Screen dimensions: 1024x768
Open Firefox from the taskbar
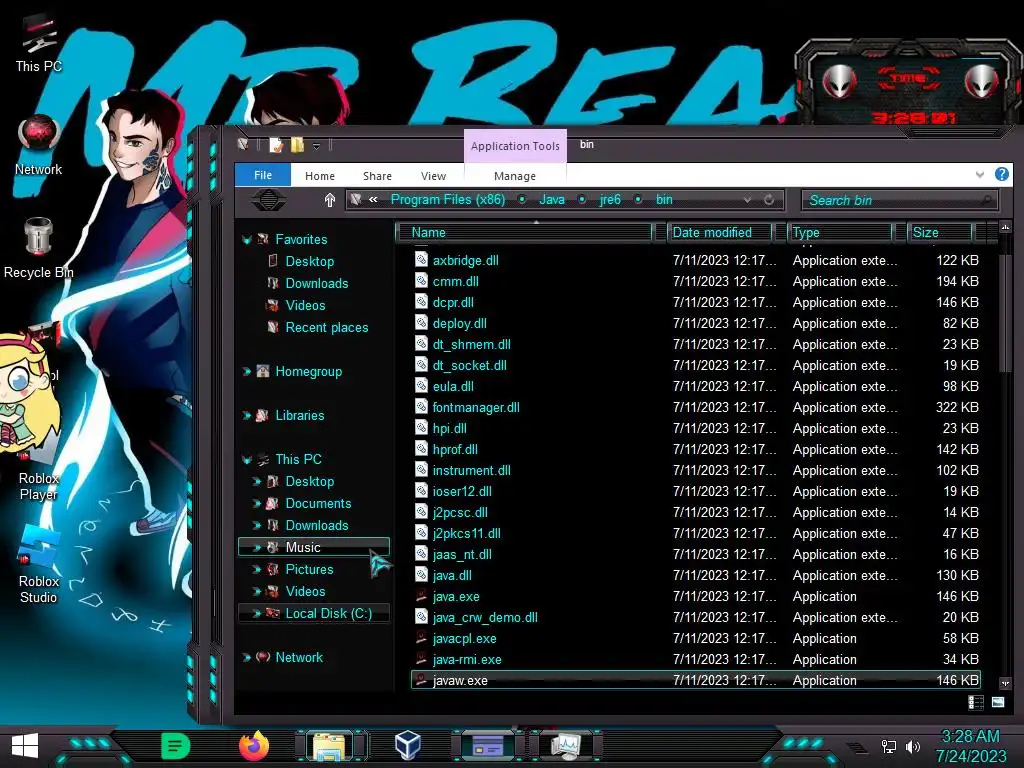253,745
